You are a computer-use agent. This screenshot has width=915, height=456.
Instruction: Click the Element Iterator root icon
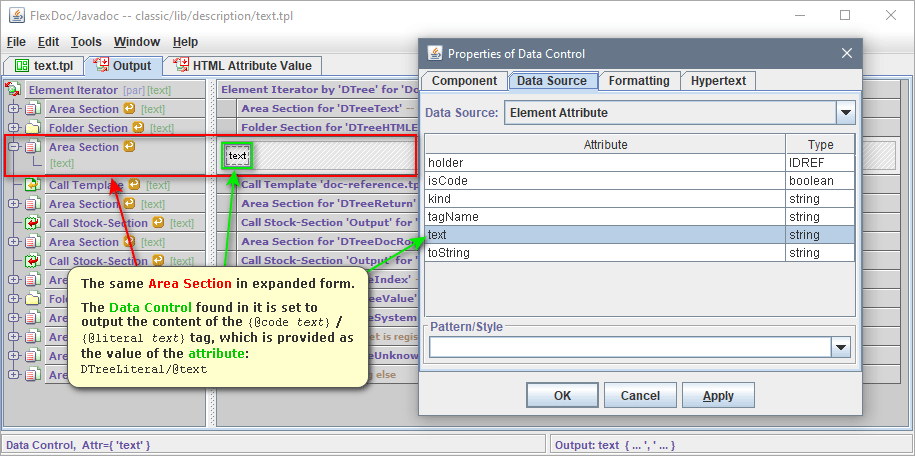point(14,89)
